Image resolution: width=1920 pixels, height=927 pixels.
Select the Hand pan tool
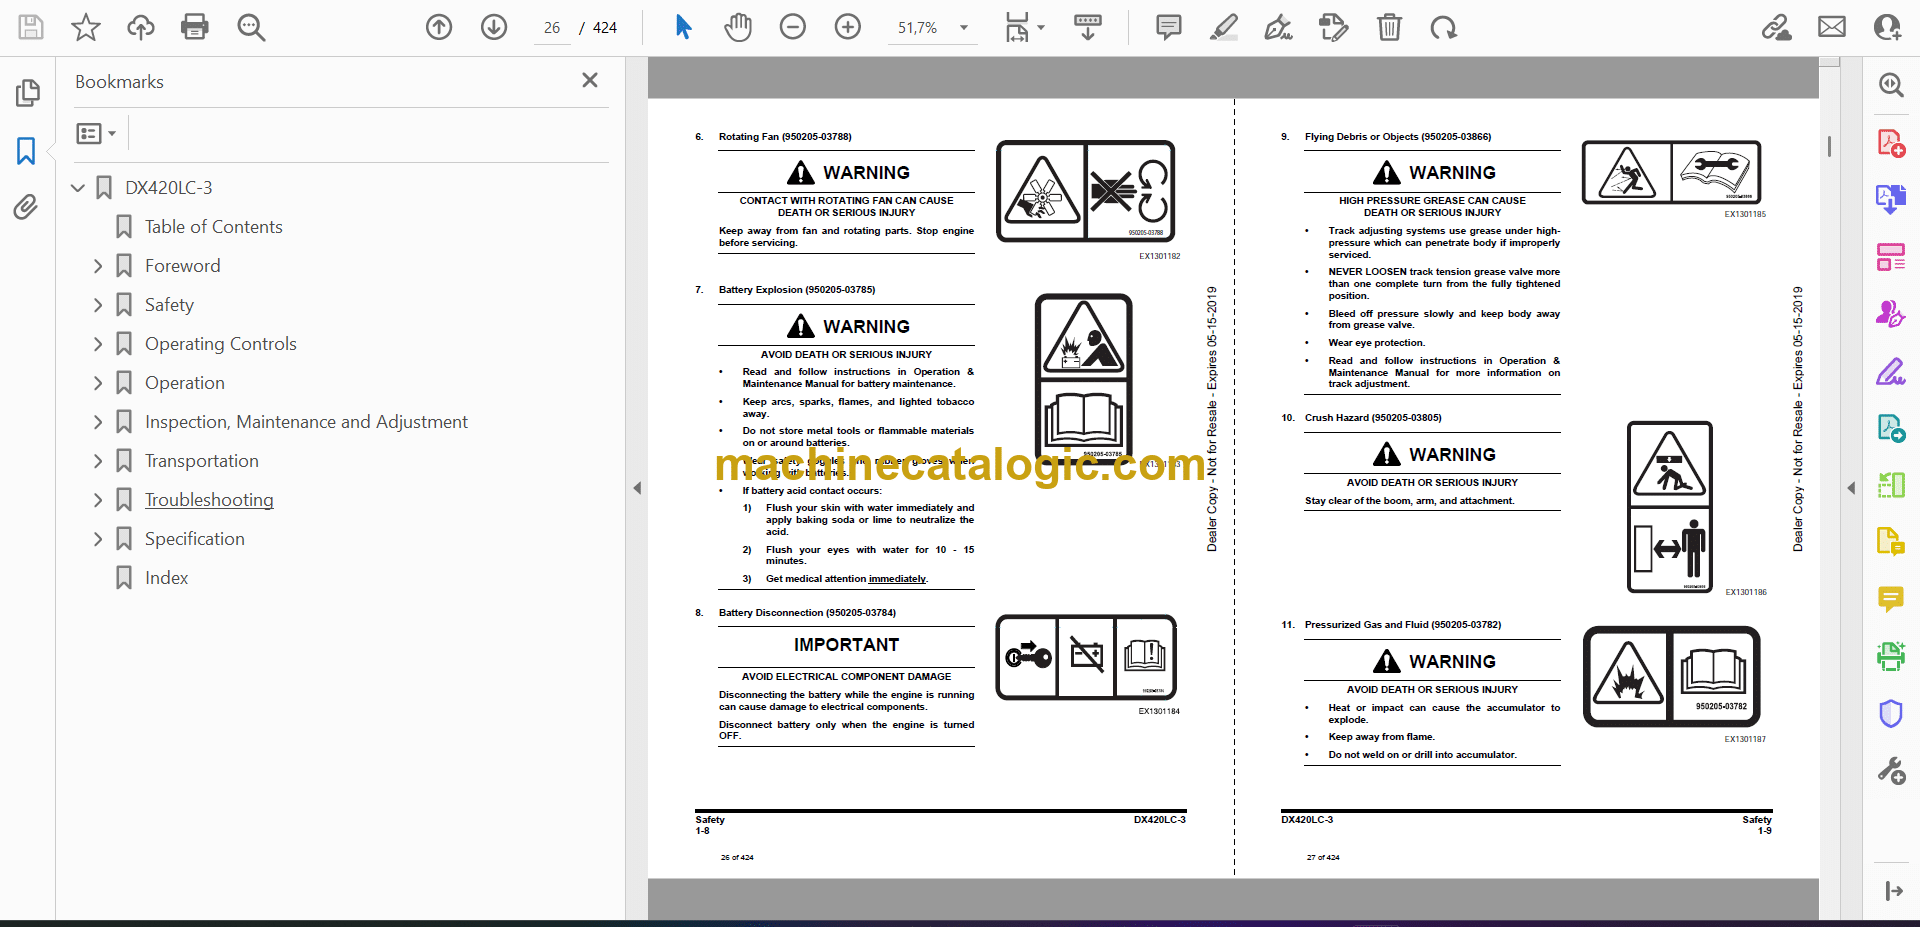[738, 27]
